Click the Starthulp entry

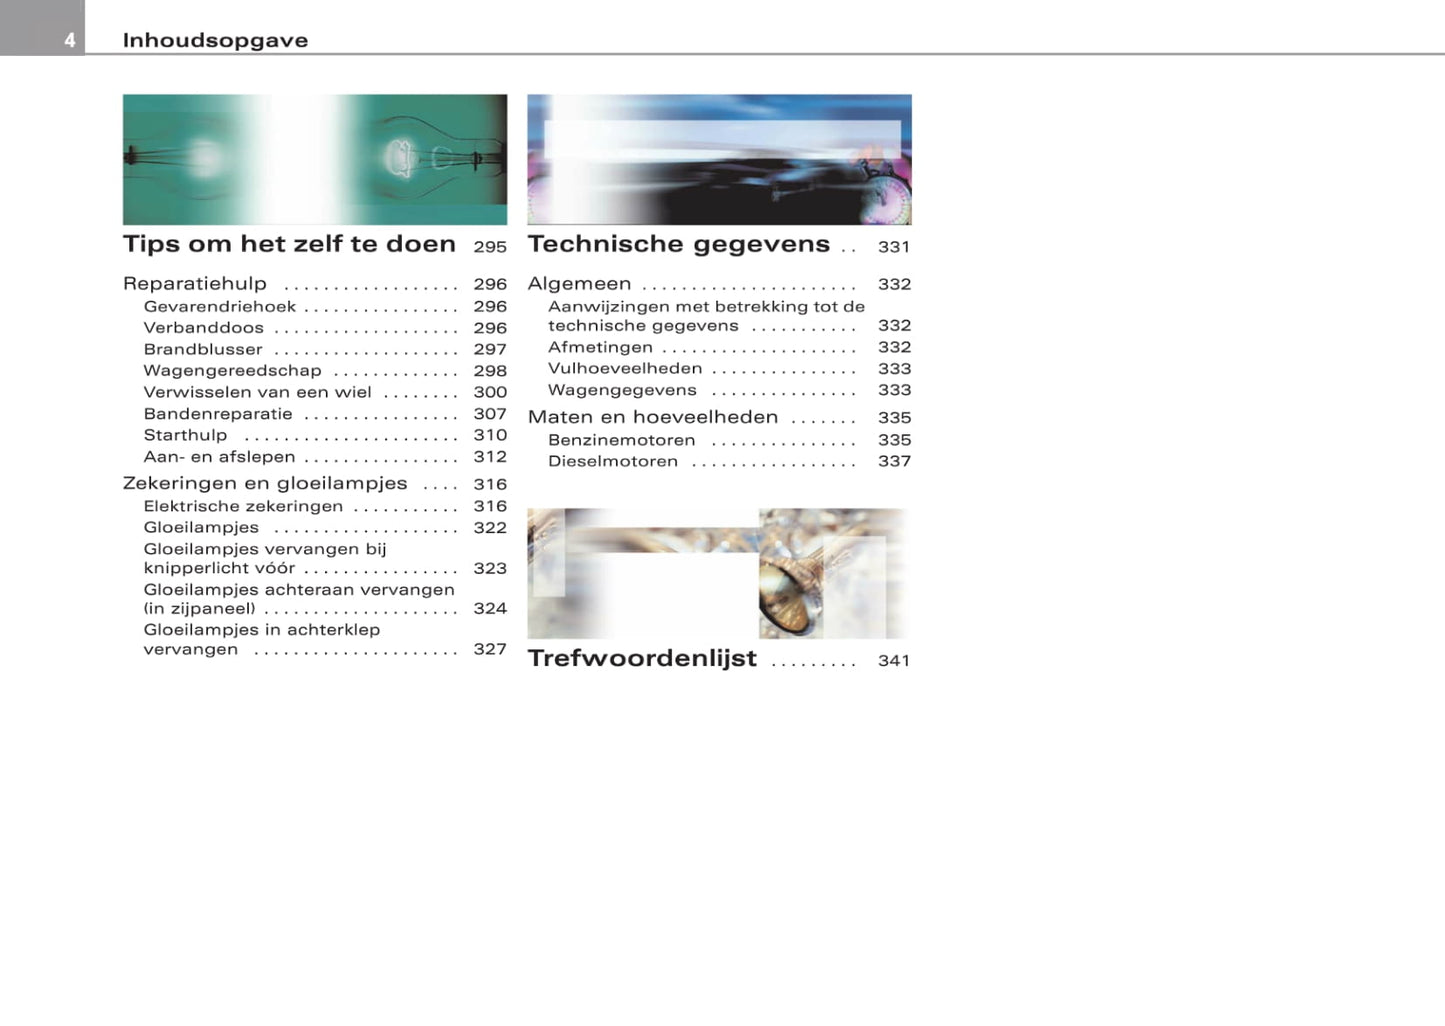coord(185,436)
